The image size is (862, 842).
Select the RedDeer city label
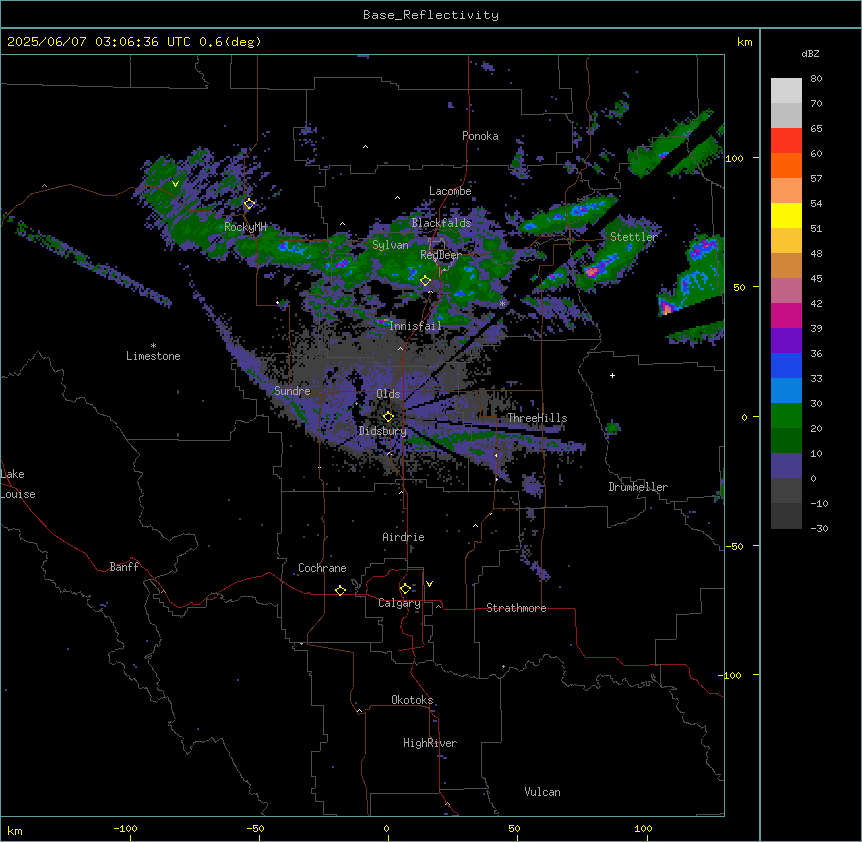coord(441,255)
